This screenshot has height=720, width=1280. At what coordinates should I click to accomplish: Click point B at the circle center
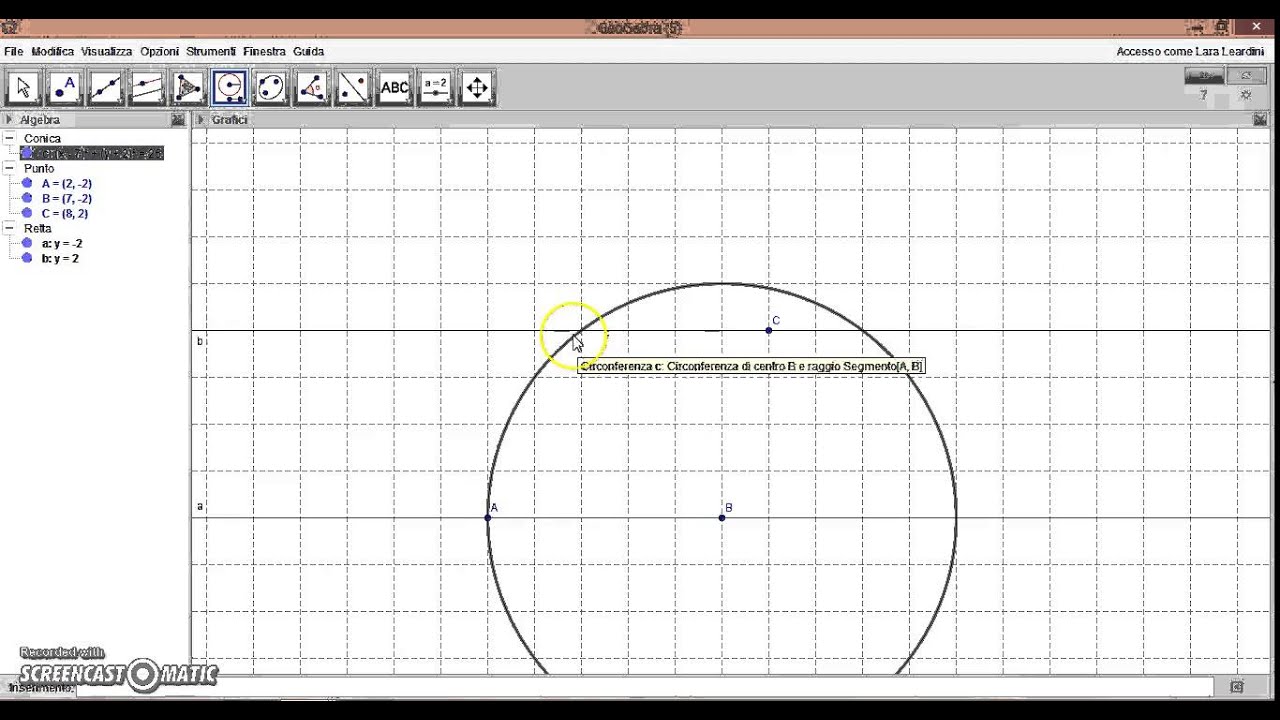722,517
